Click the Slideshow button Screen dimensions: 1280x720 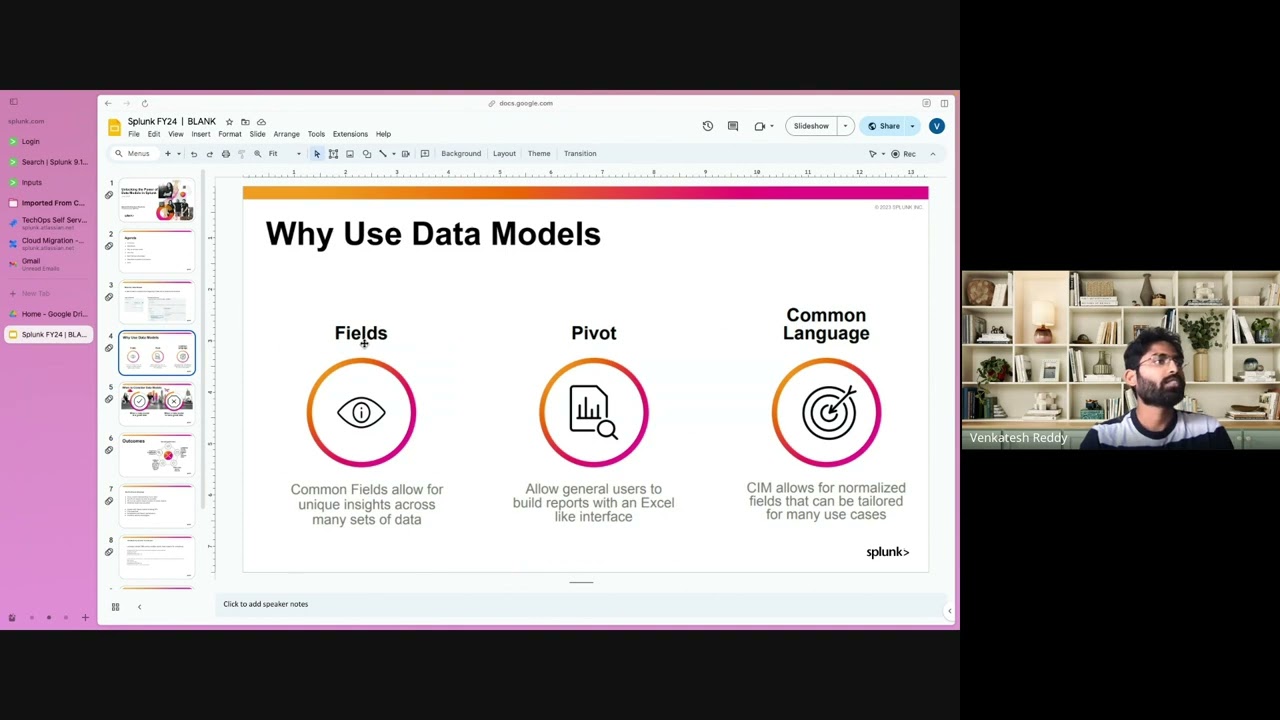pos(811,126)
